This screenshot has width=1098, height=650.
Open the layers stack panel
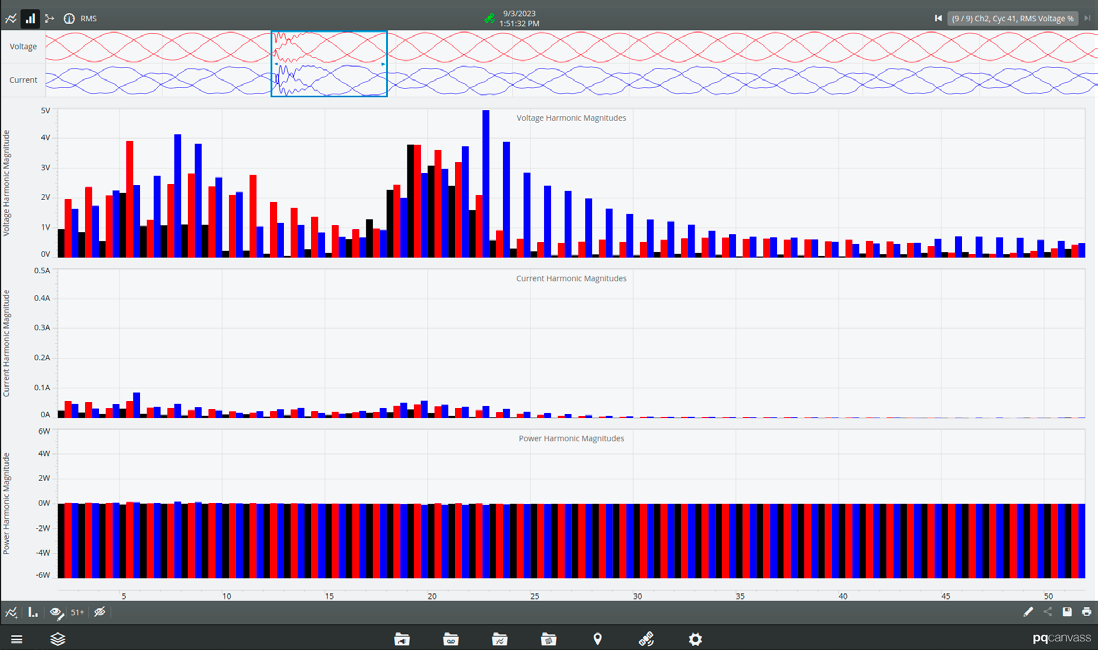[58, 639]
